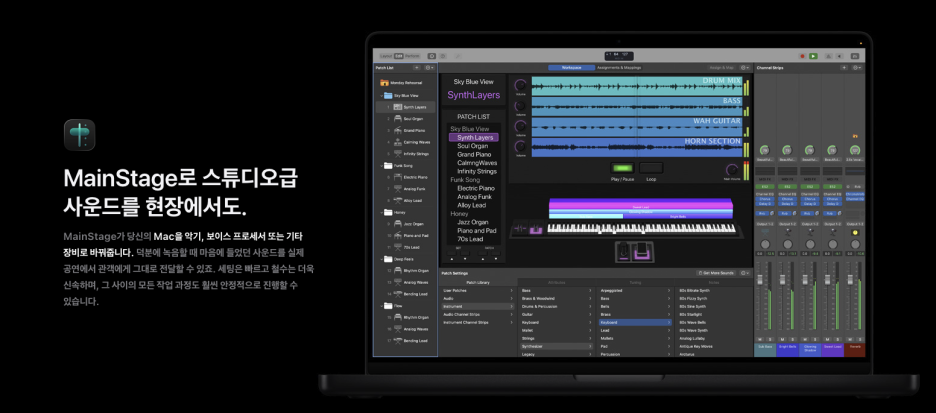
Task: Open the Patch Settings gear dropdown menu
Action: click(x=745, y=273)
